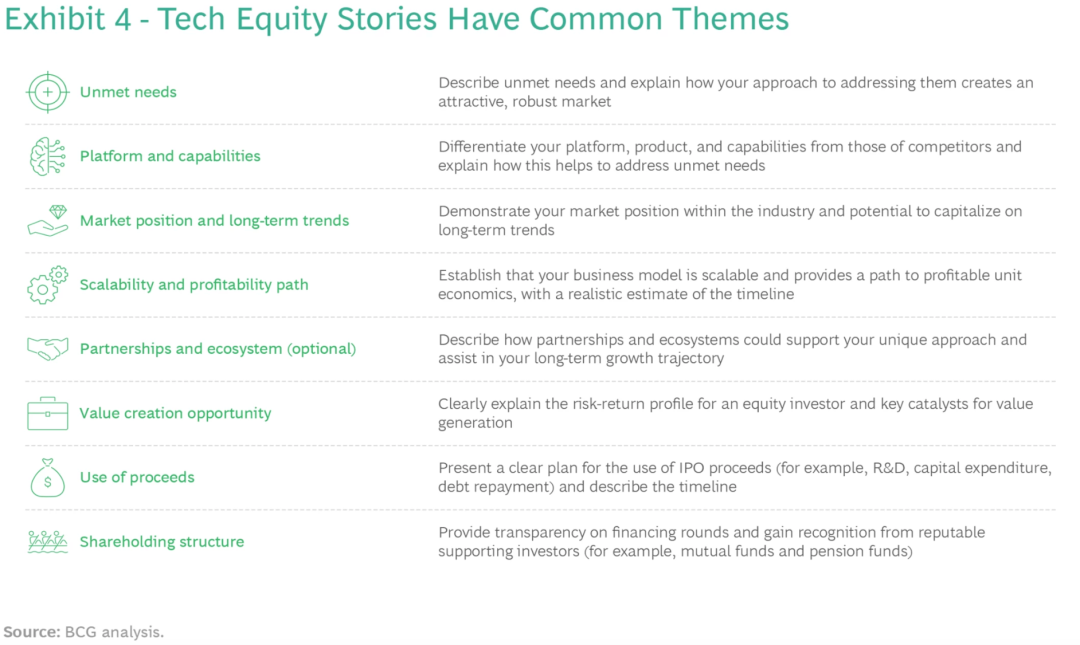Select the Value creation opportunity label
1080x645 pixels.
point(176,413)
